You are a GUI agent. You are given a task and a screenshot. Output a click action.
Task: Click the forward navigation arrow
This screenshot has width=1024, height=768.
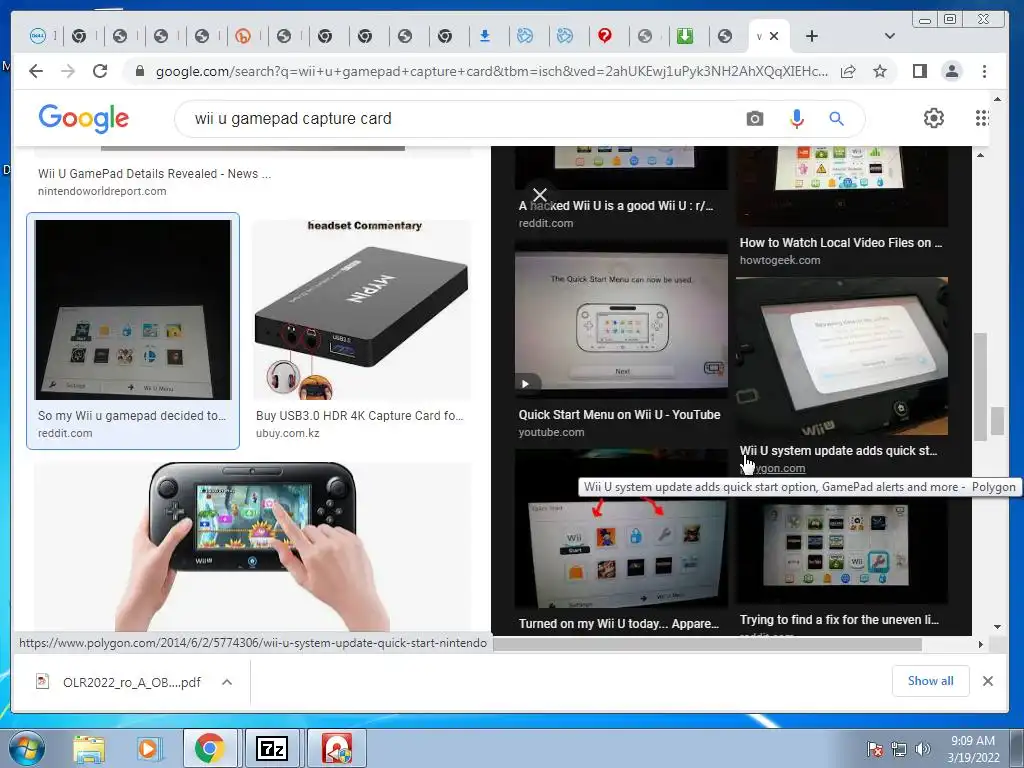68,71
